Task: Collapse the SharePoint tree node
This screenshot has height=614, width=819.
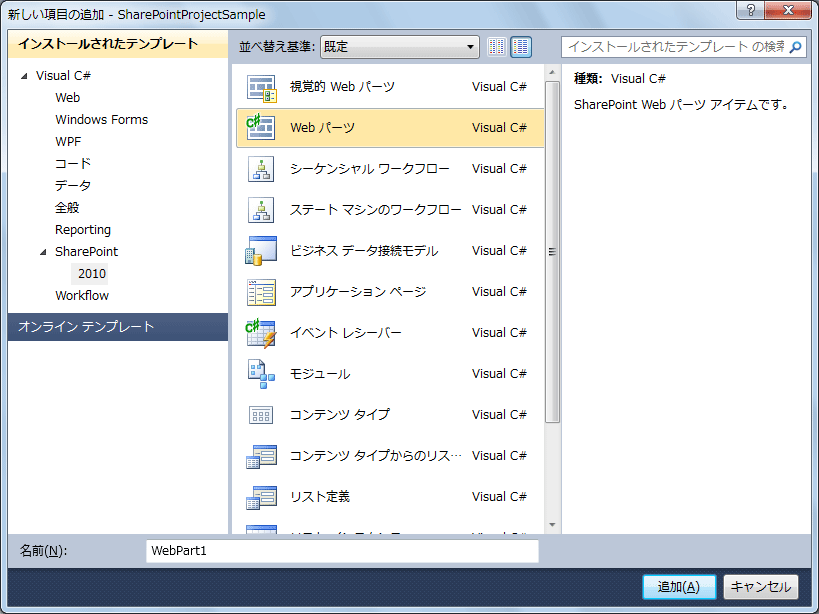Action: (x=43, y=252)
